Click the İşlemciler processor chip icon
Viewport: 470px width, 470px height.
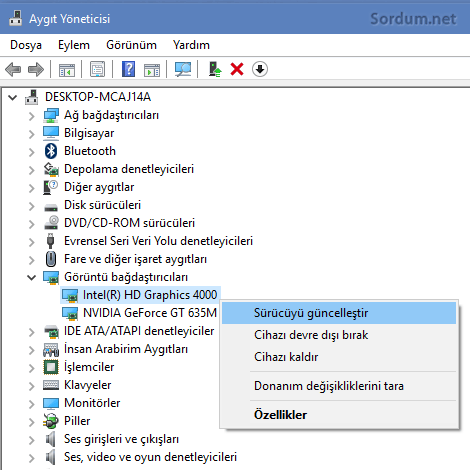point(51,367)
